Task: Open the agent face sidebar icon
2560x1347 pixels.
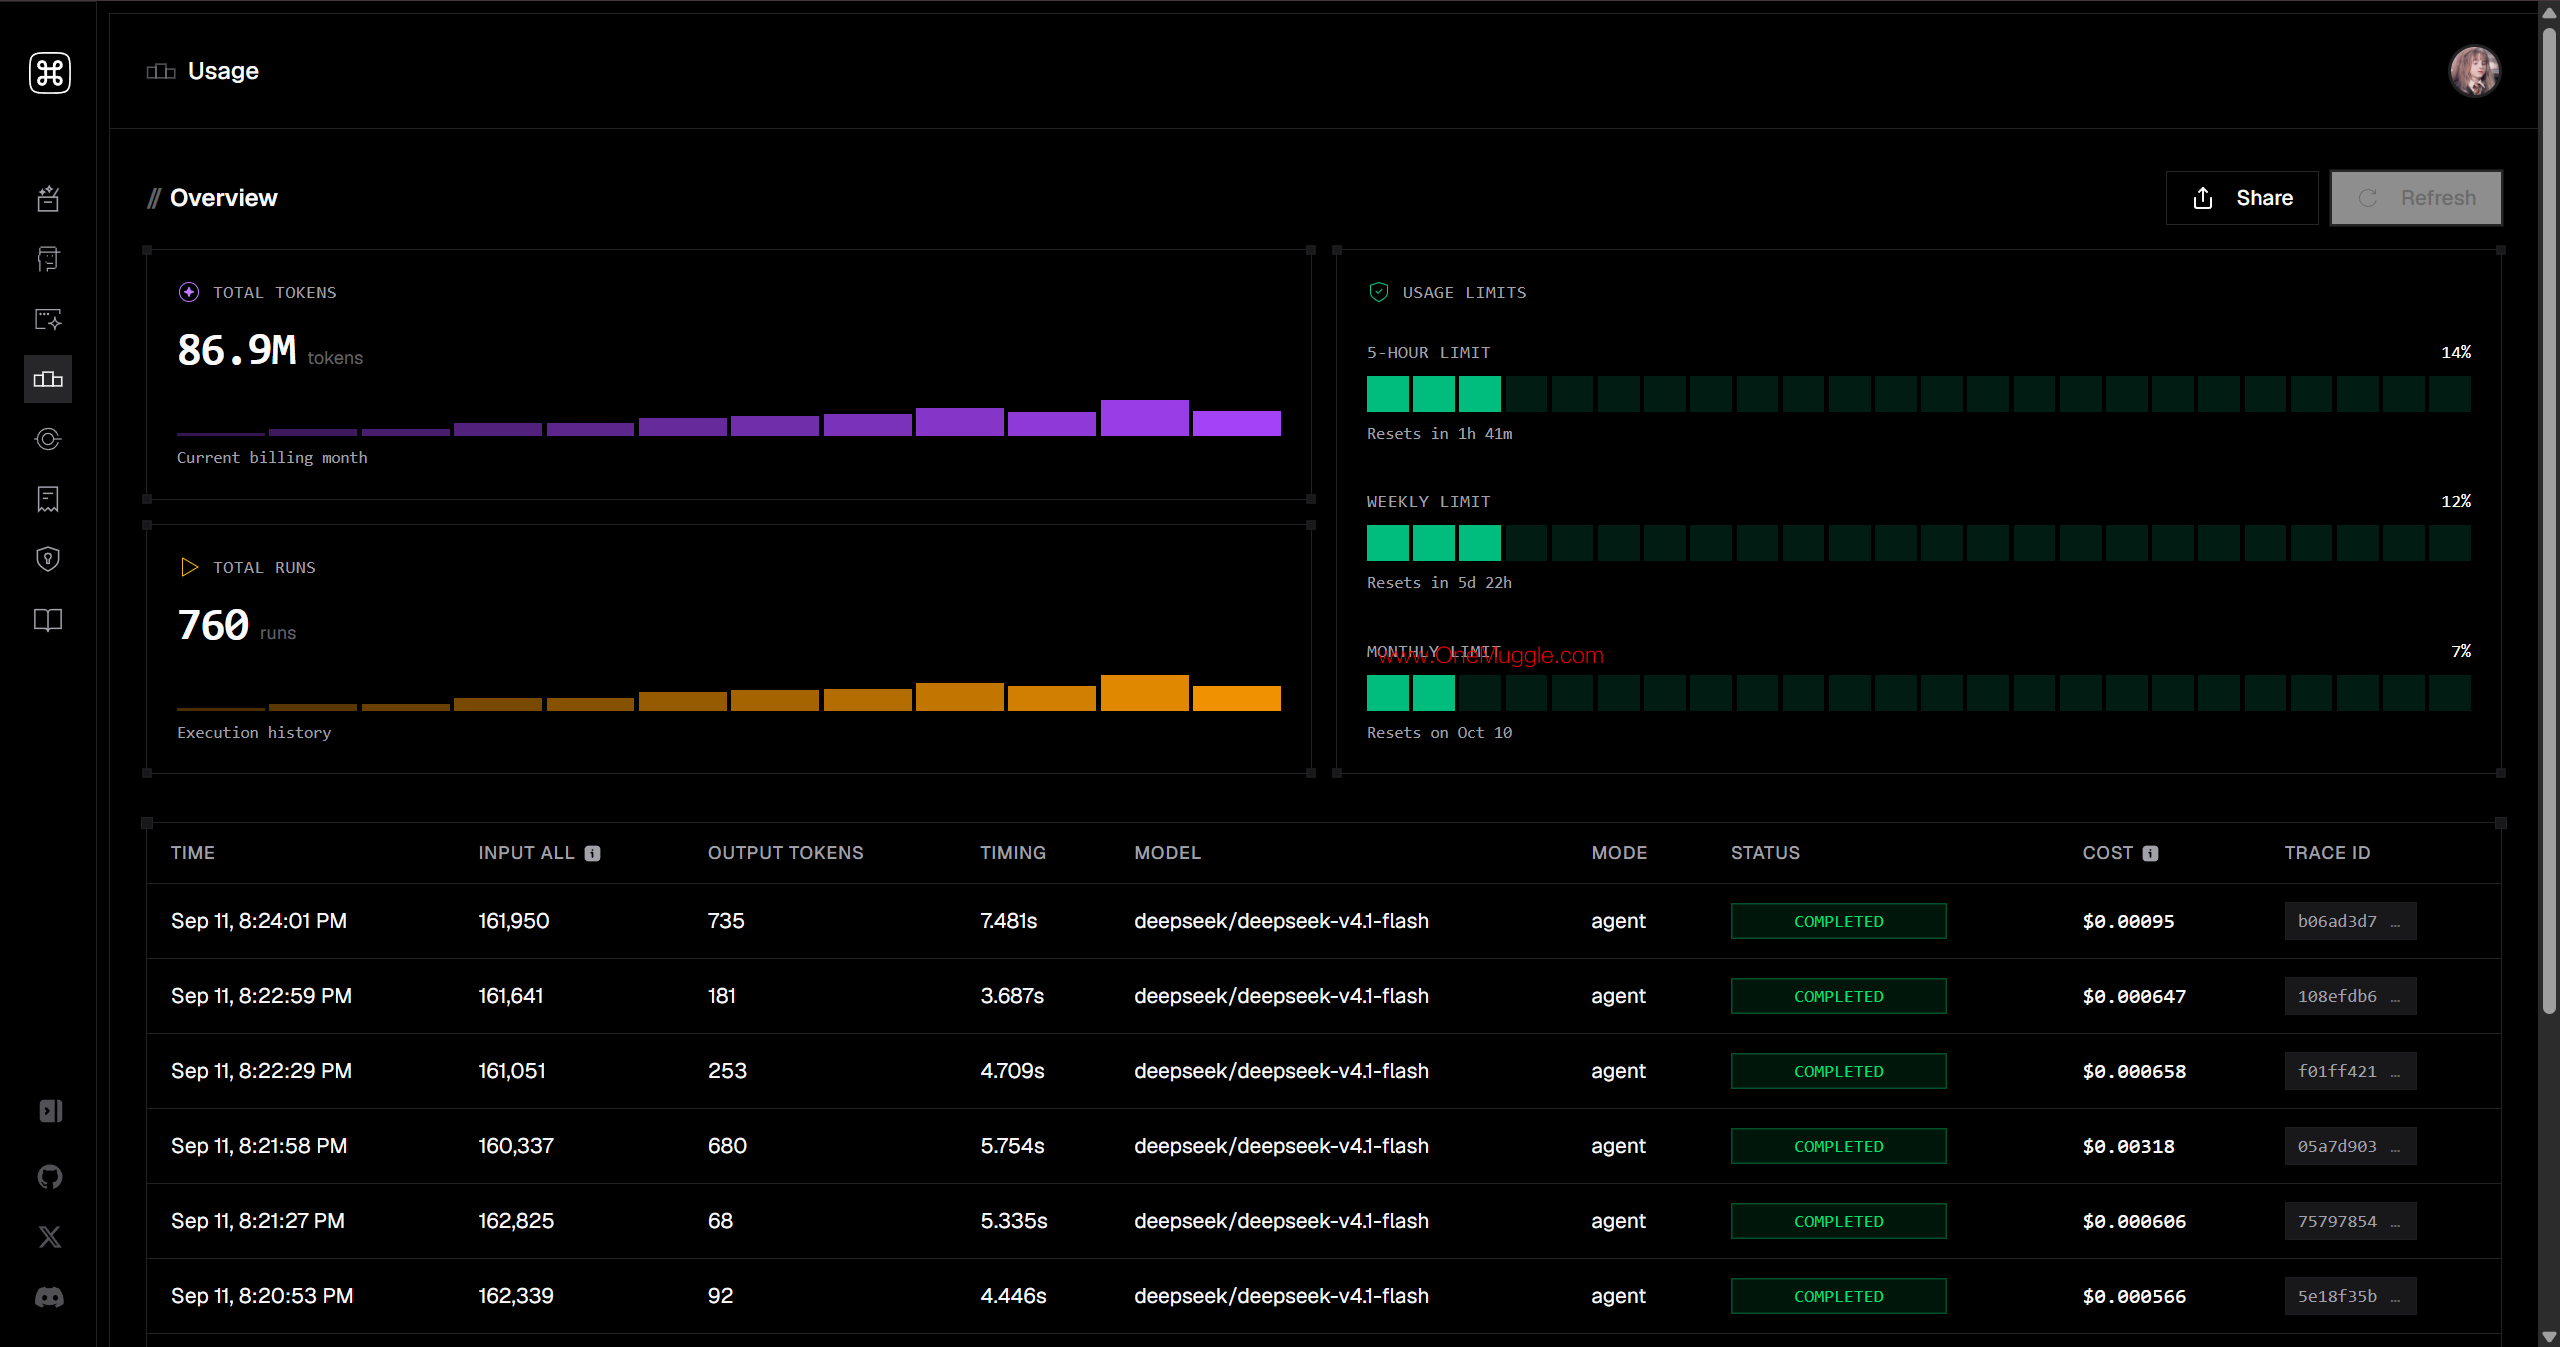Action: click(48, 259)
